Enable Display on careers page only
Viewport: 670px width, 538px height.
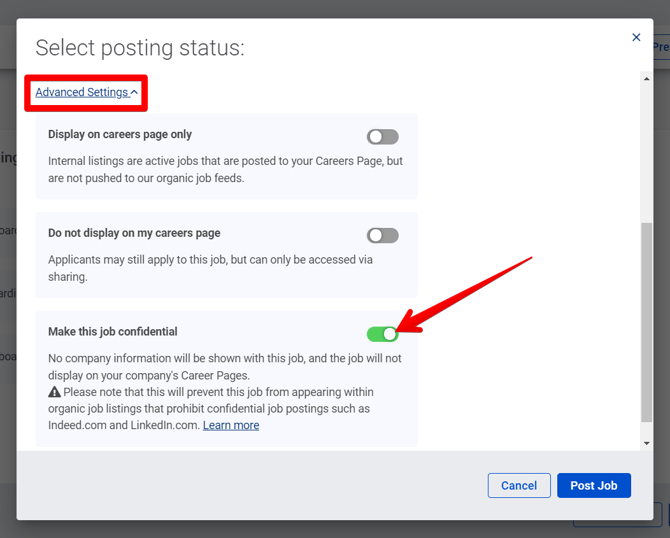tap(382, 137)
